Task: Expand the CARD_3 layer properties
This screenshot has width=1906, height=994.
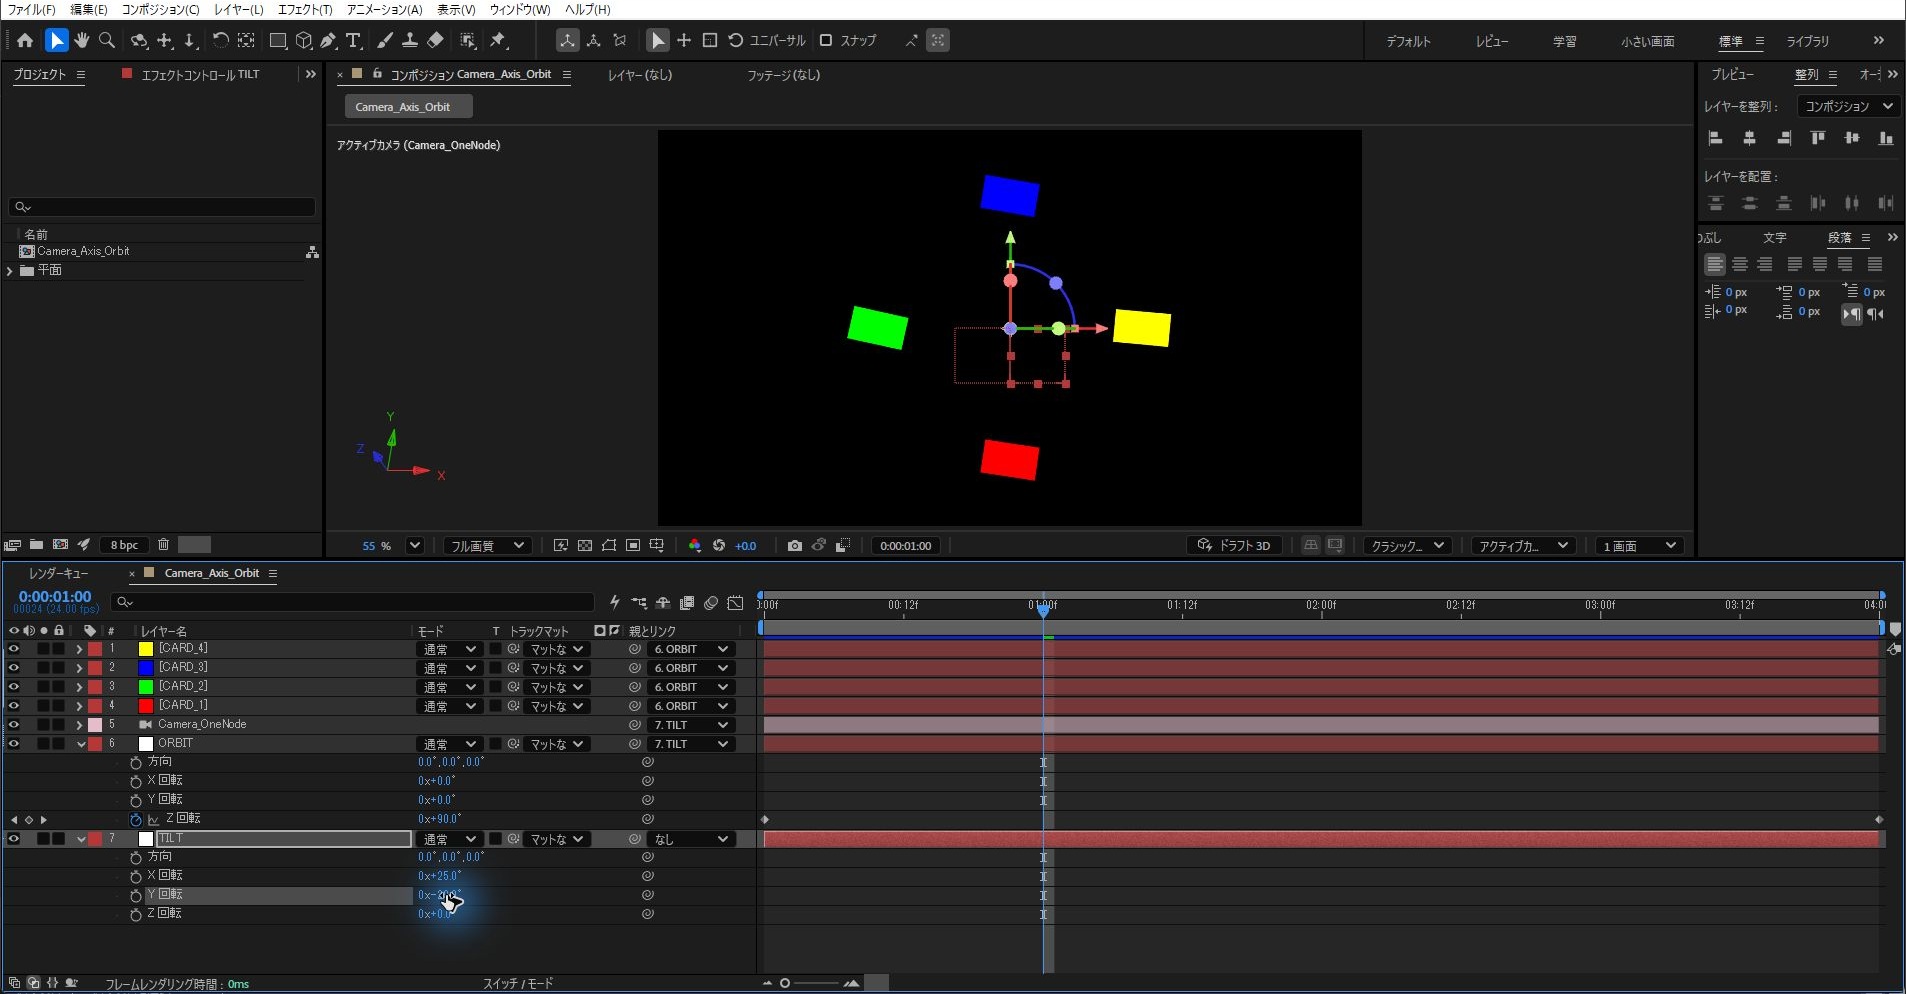Action: (79, 668)
